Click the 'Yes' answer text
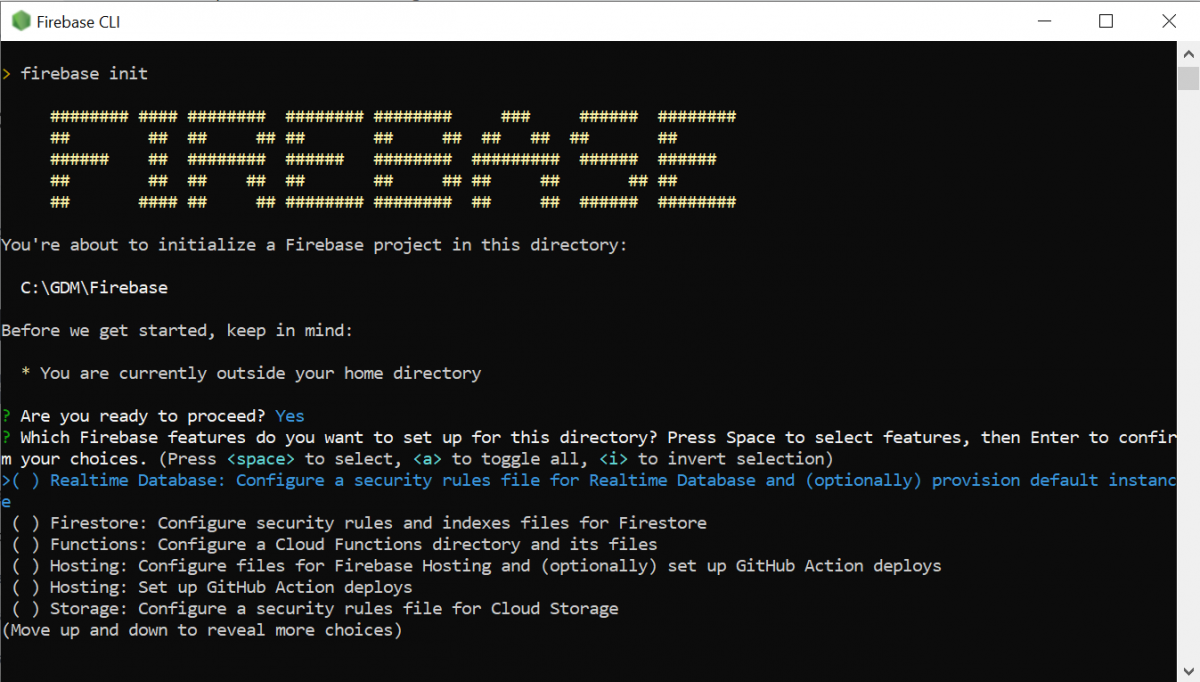 pyautogui.click(x=290, y=416)
